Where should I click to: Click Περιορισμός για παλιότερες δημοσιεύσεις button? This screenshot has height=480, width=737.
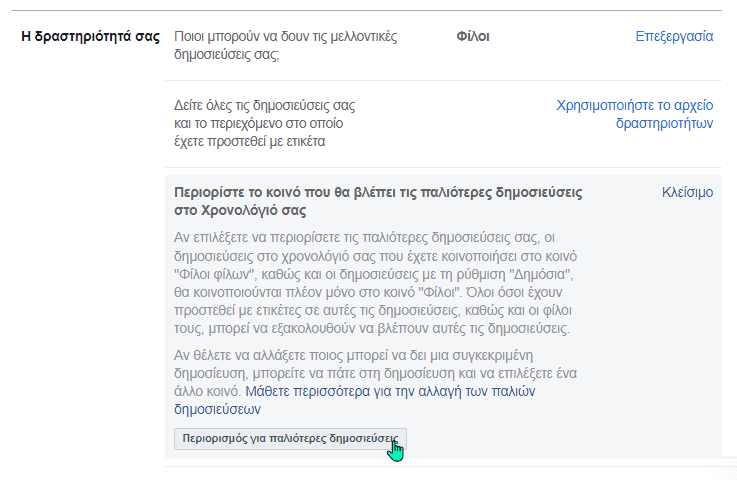click(290, 439)
